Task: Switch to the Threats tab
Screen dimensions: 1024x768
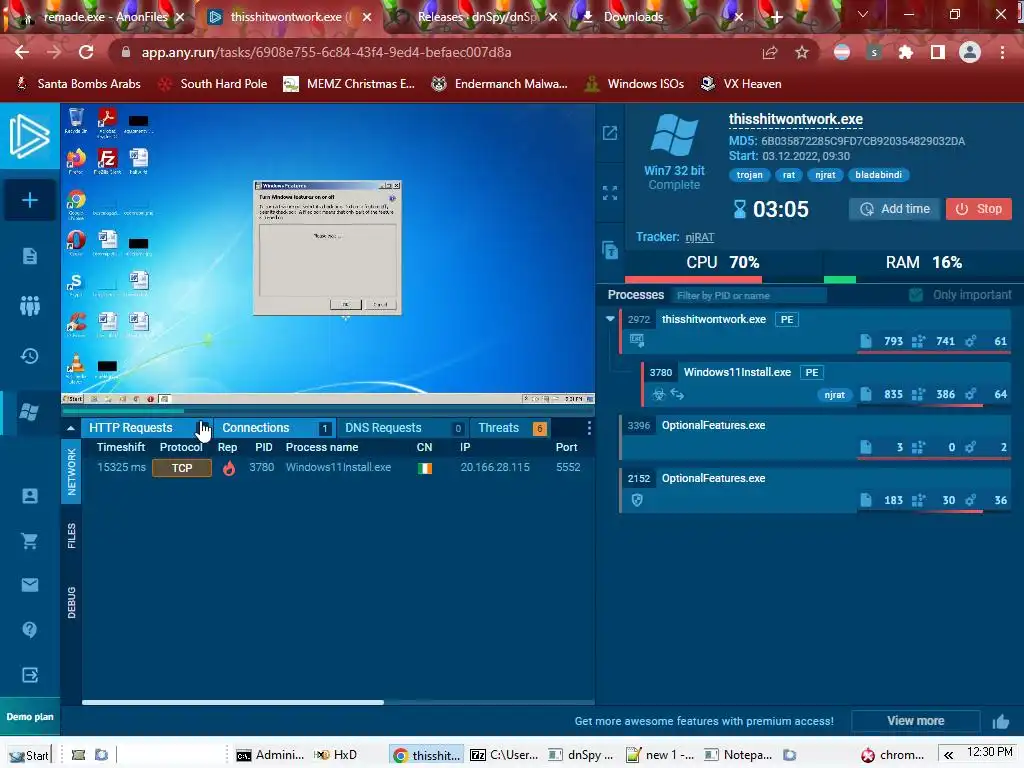Action: (x=509, y=428)
